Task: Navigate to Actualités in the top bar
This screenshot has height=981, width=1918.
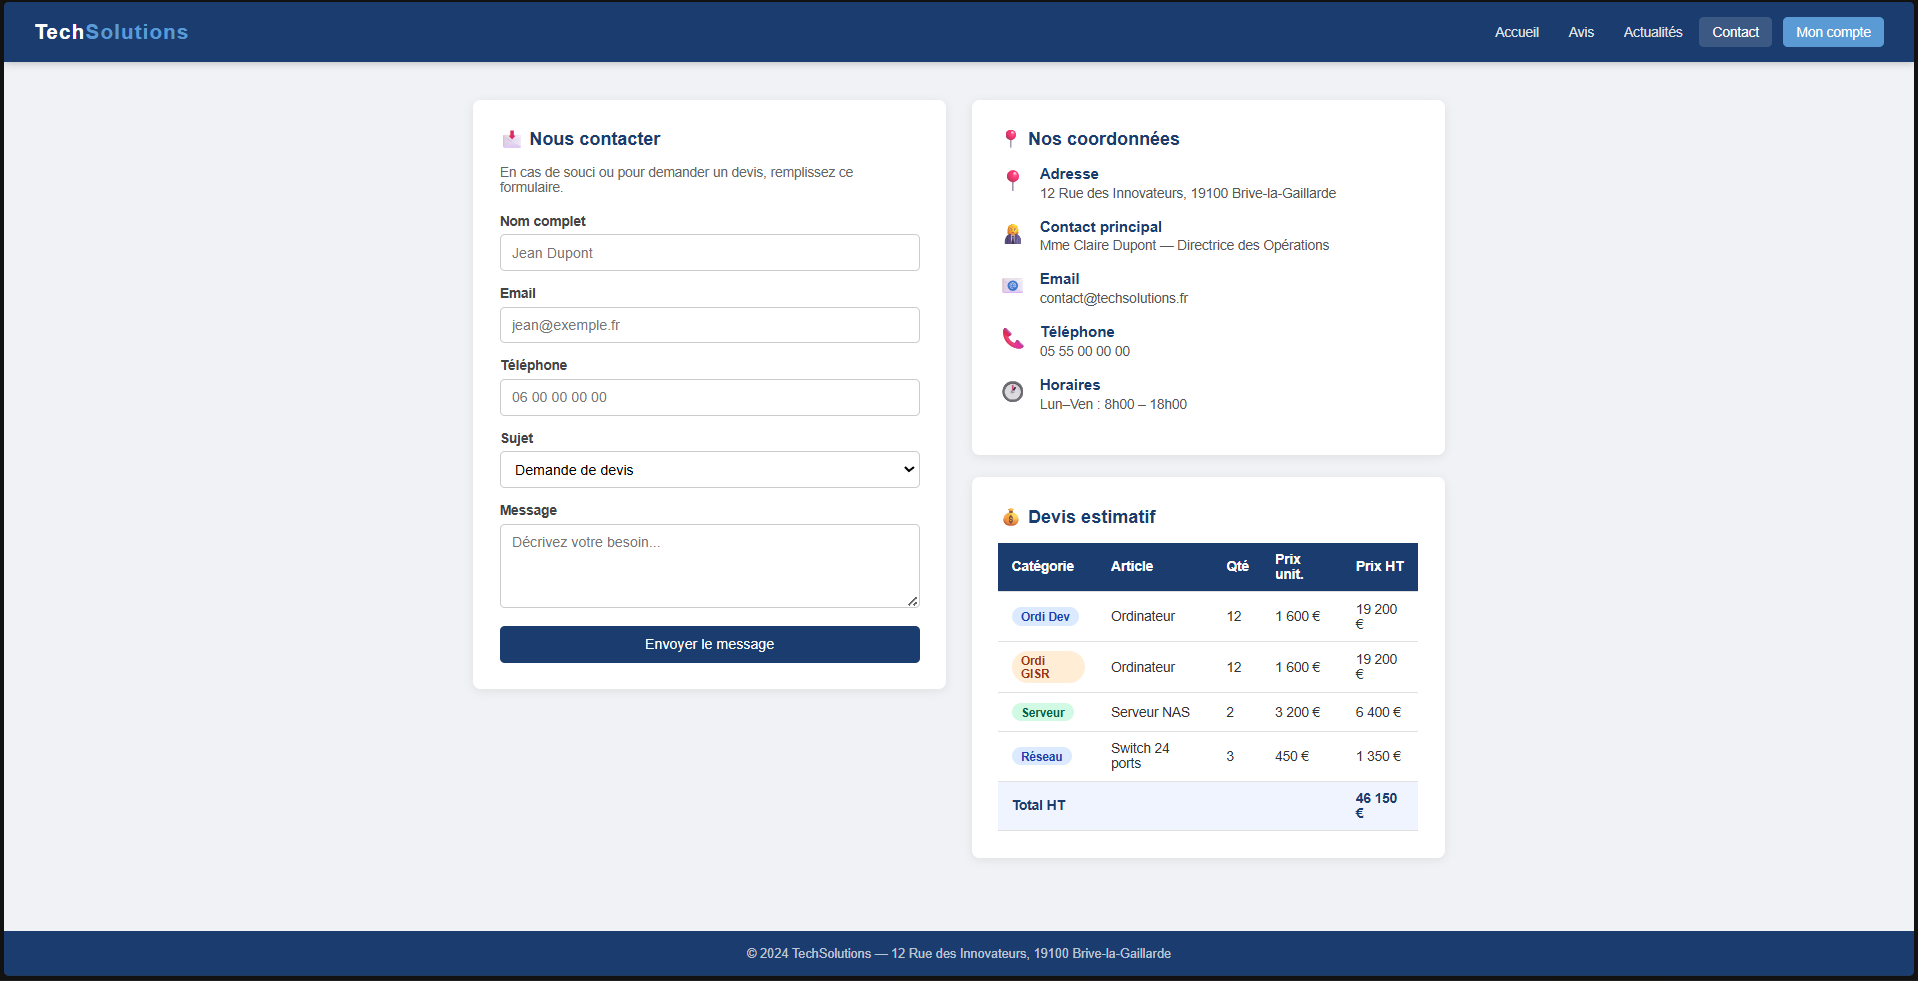Action: 1652,32
